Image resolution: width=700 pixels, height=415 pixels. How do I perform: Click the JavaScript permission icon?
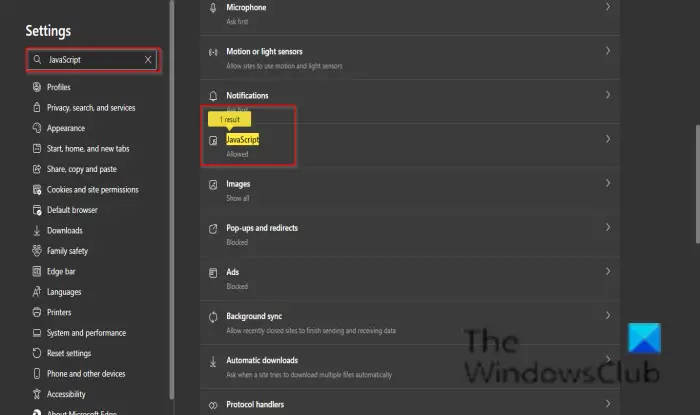click(x=213, y=141)
